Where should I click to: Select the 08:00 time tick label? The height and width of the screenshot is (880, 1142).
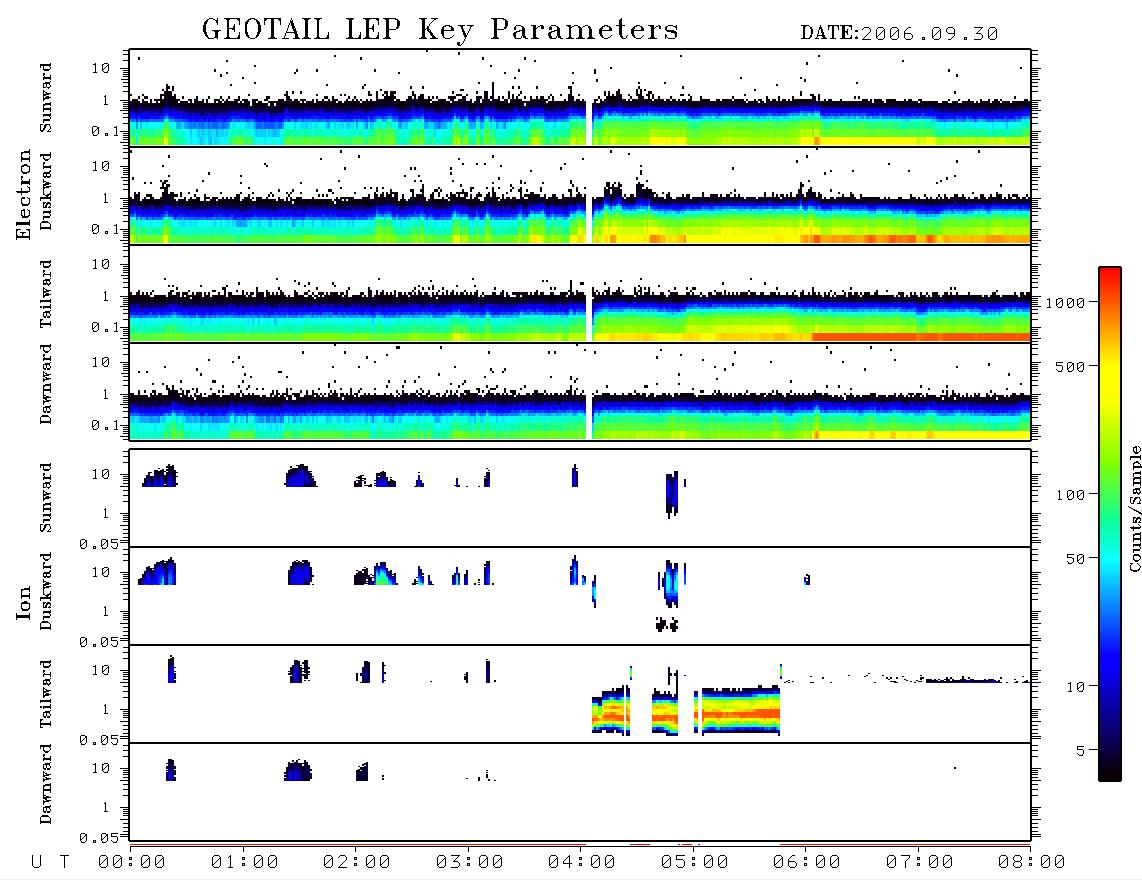pos(1031,863)
